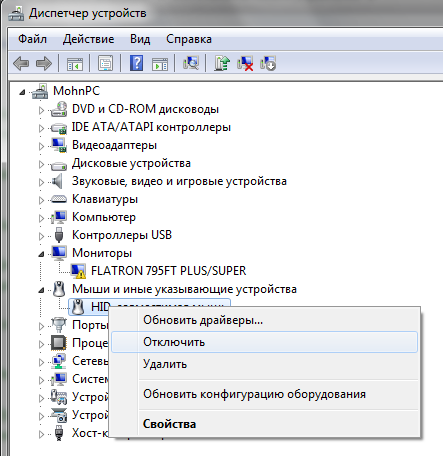Click the Update driver software toolbar icon
443x456 pixels.
point(222,63)
